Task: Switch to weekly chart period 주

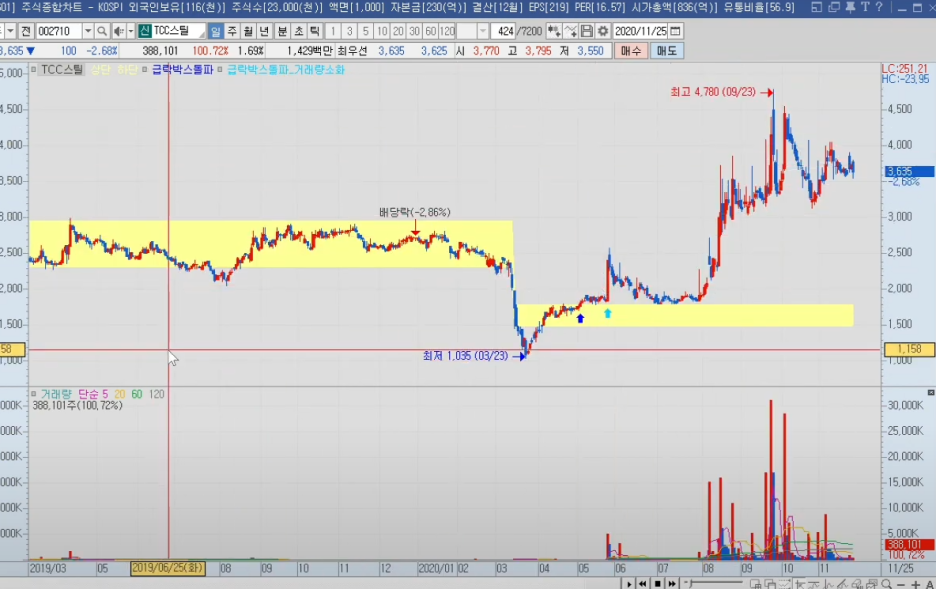Action: tap(232, 31)
